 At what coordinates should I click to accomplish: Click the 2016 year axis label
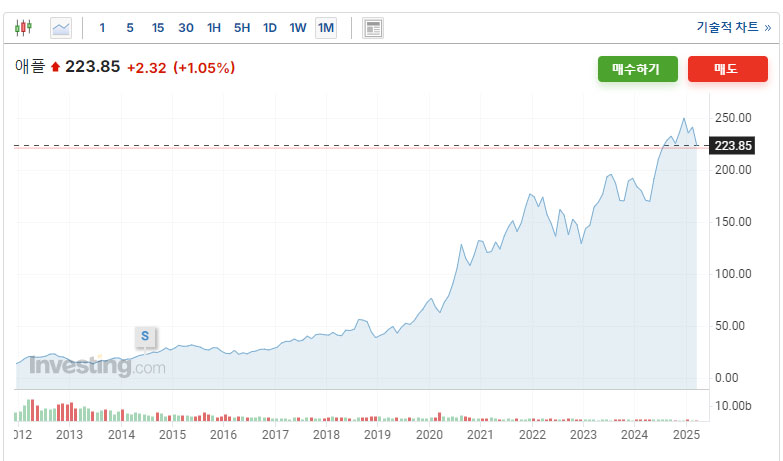[223, 435]
